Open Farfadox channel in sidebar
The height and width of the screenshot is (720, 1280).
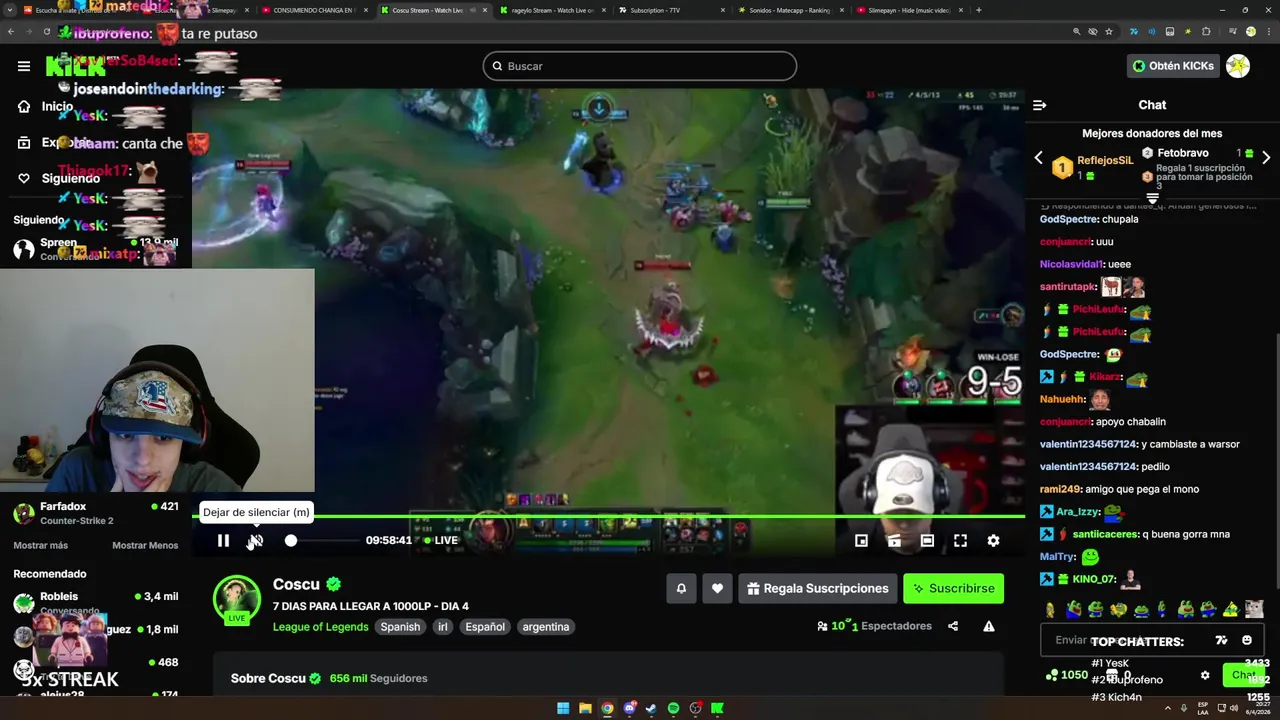(96, 513)
